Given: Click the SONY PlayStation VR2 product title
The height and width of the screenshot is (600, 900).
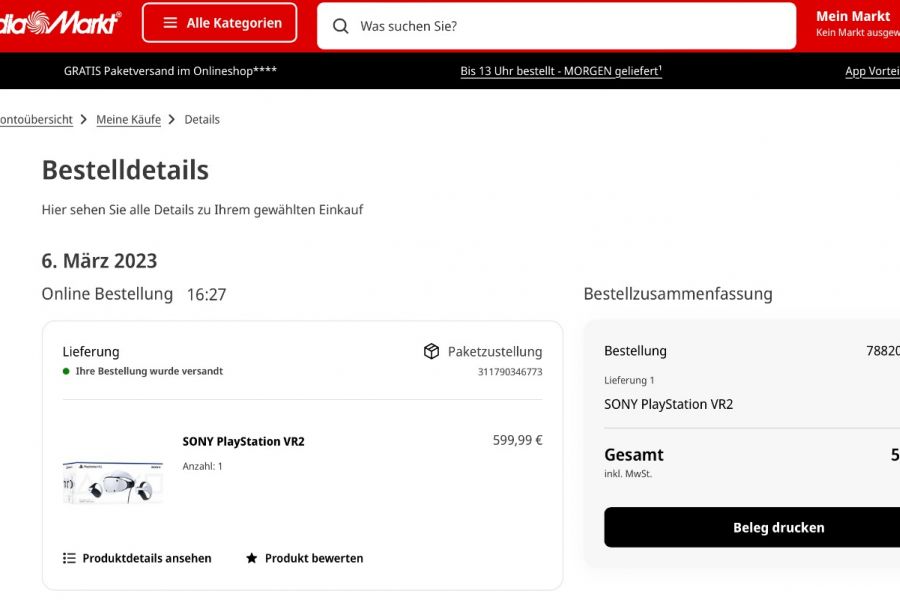Looking at the screenshot, I should [243, 442].
